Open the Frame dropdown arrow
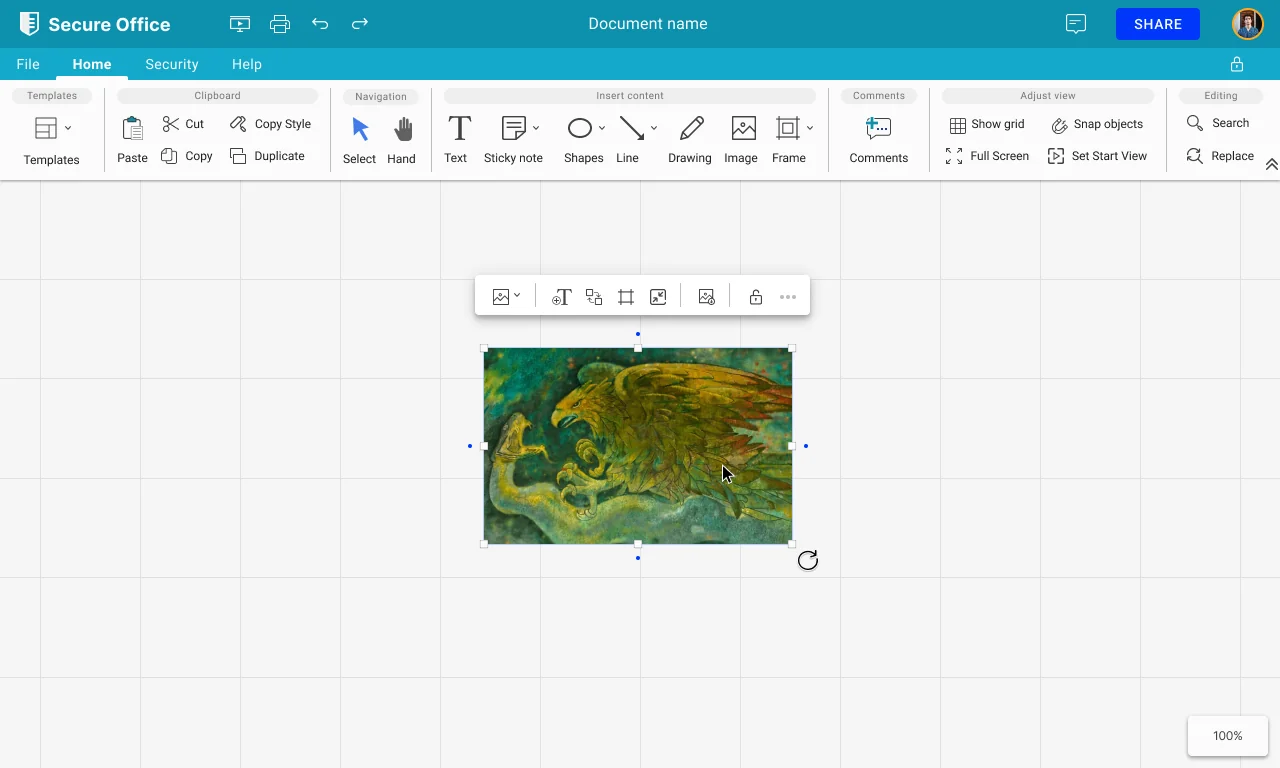This screenshot has width=1280, height=768. pos(810,128)
